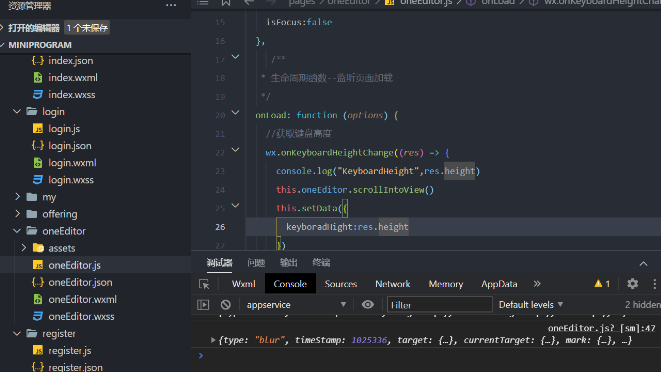Open the Network devtools tab
Screen dimensions: 661x372
(x=392, y=284)
